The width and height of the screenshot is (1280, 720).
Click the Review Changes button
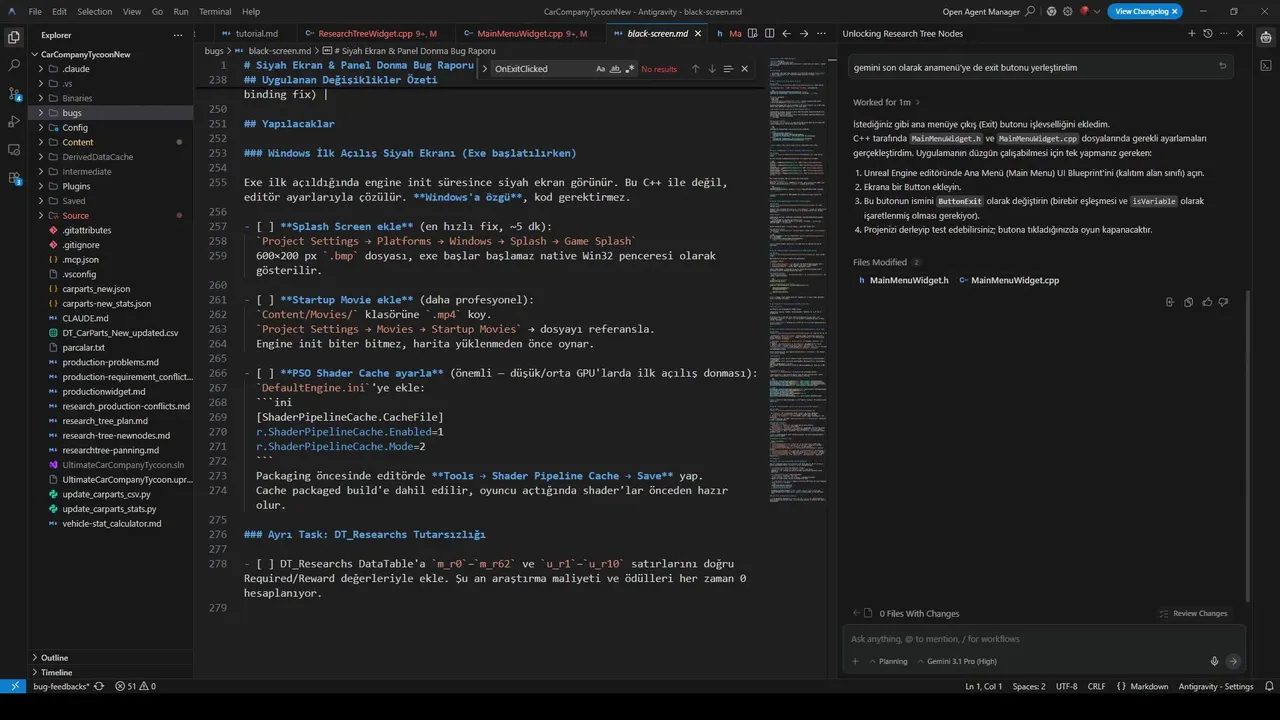click(1193, 613)
